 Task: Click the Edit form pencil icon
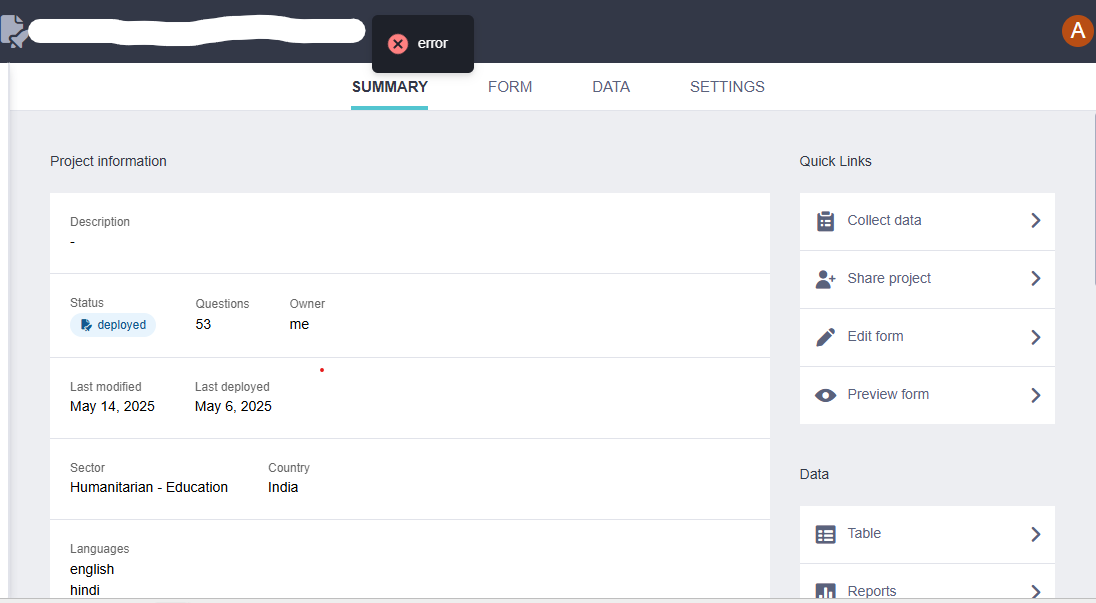[x=825, y=337]
